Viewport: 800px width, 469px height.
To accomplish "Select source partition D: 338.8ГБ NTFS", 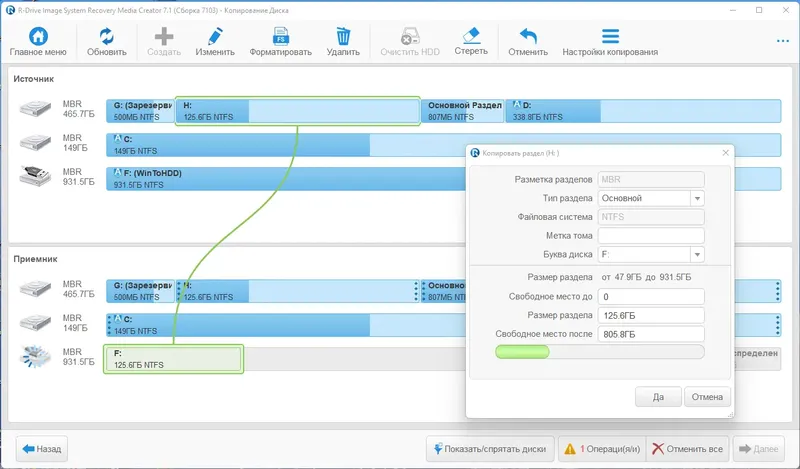I will click(x=643, y=111).
